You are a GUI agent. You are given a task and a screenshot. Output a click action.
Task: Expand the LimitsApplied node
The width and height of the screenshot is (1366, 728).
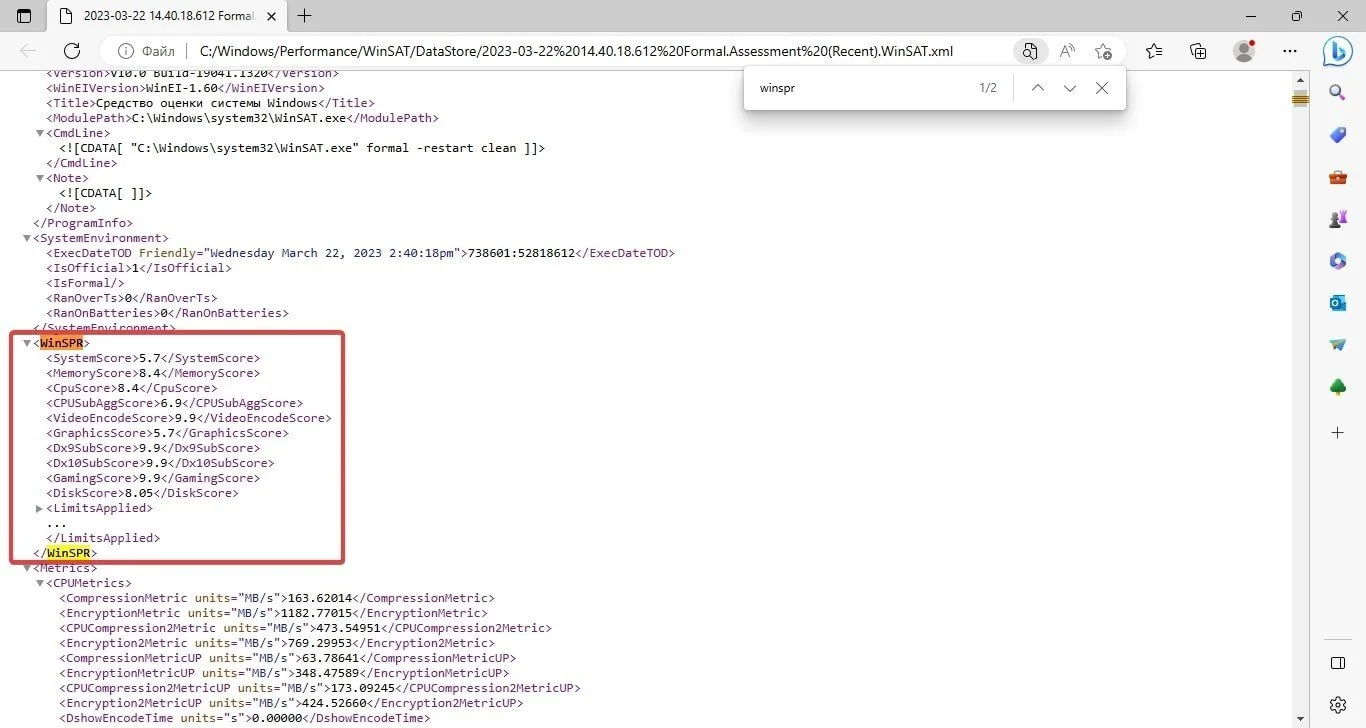pos(39,508)
